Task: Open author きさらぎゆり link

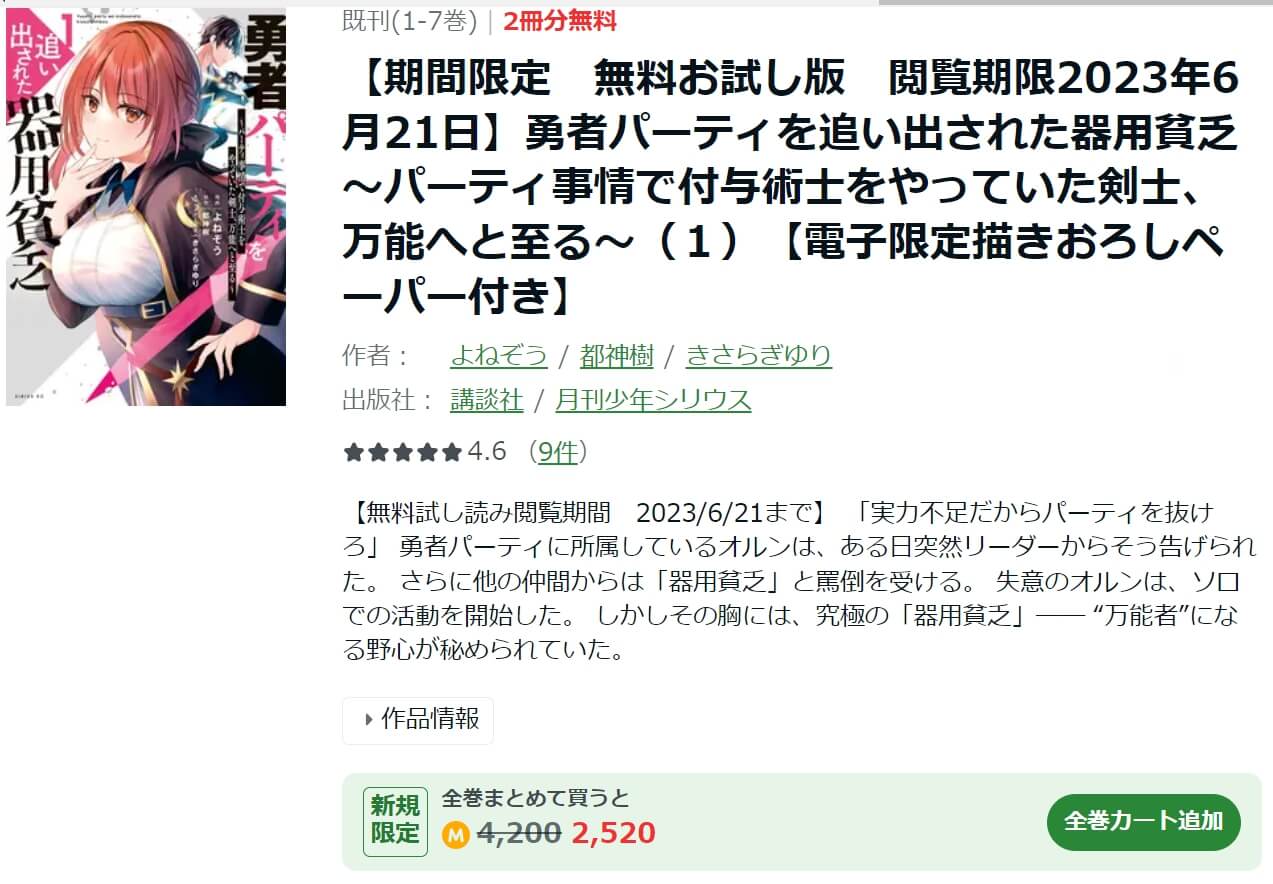Action: click(x=759, y=355)
